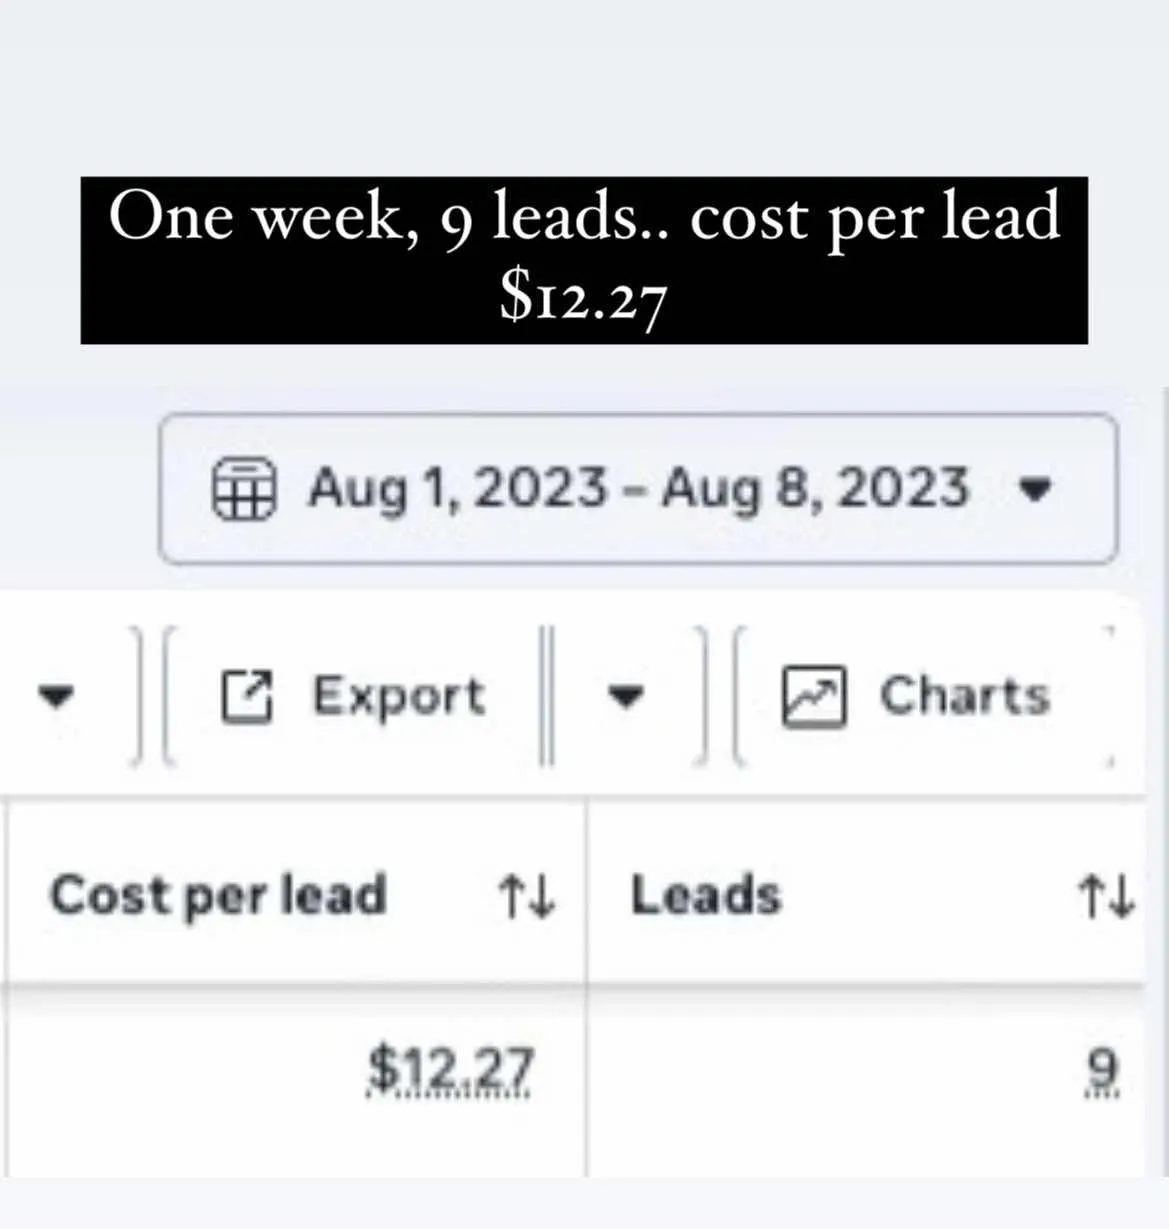Viewport: 1169px width, 1229px height.
Task: Click the Export button label
Action: (399, 695)
